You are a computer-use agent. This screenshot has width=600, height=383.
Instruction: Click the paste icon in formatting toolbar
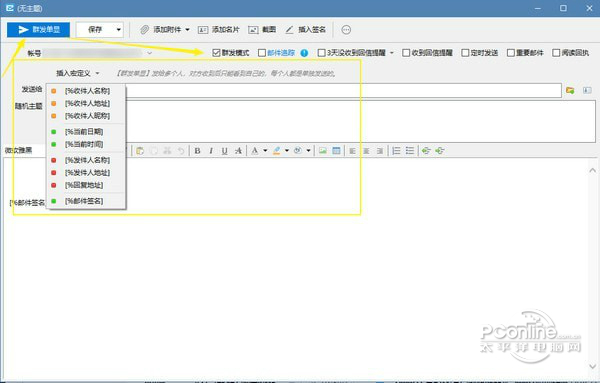(140, 151)
